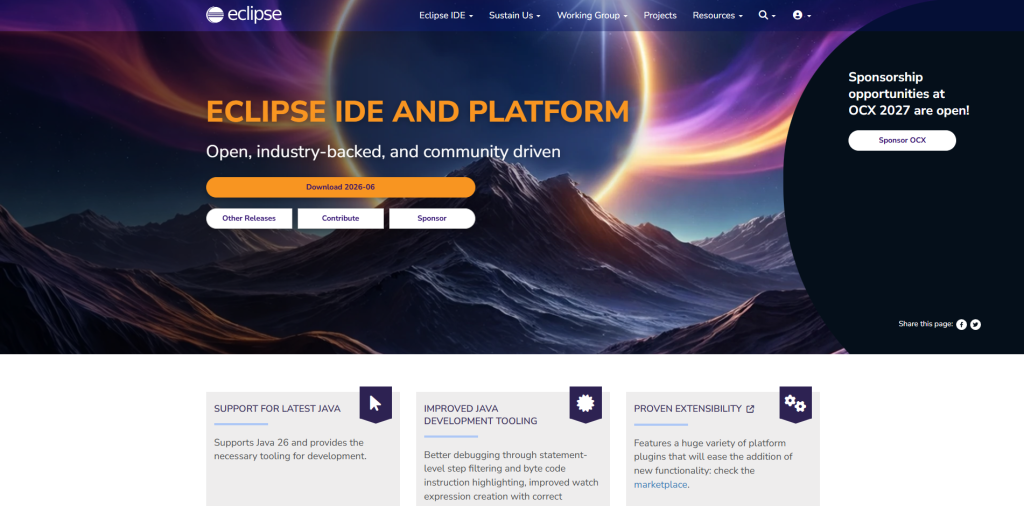This screenshot has height=506, width=1024.
Task: Expand the Resources dropdown menu
Action: [718, 15]
